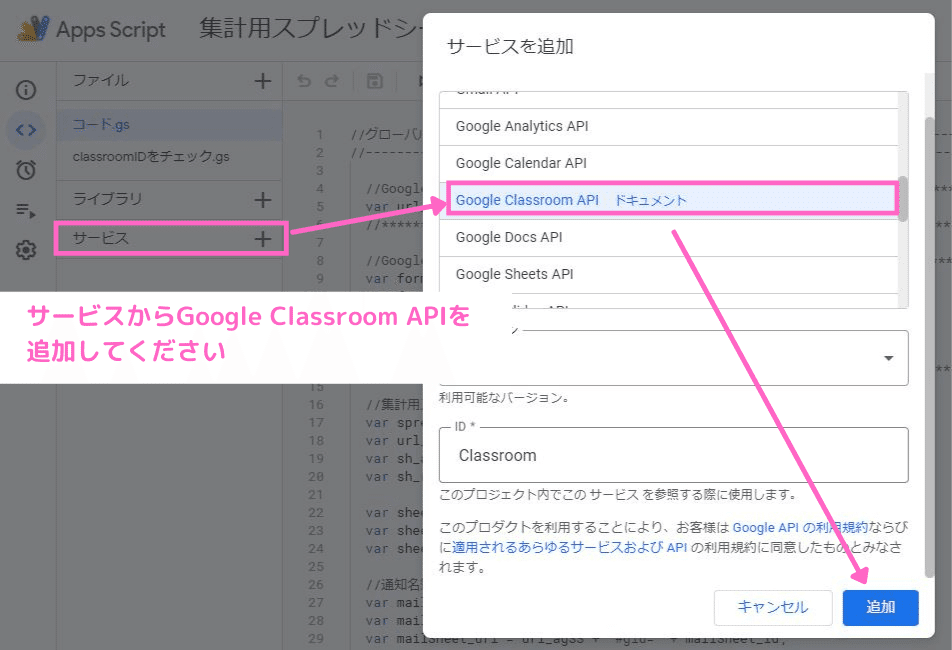This screenshot has width=952, height=650.
Task: Add a service with the plus icon
Action: click(262, 239)
